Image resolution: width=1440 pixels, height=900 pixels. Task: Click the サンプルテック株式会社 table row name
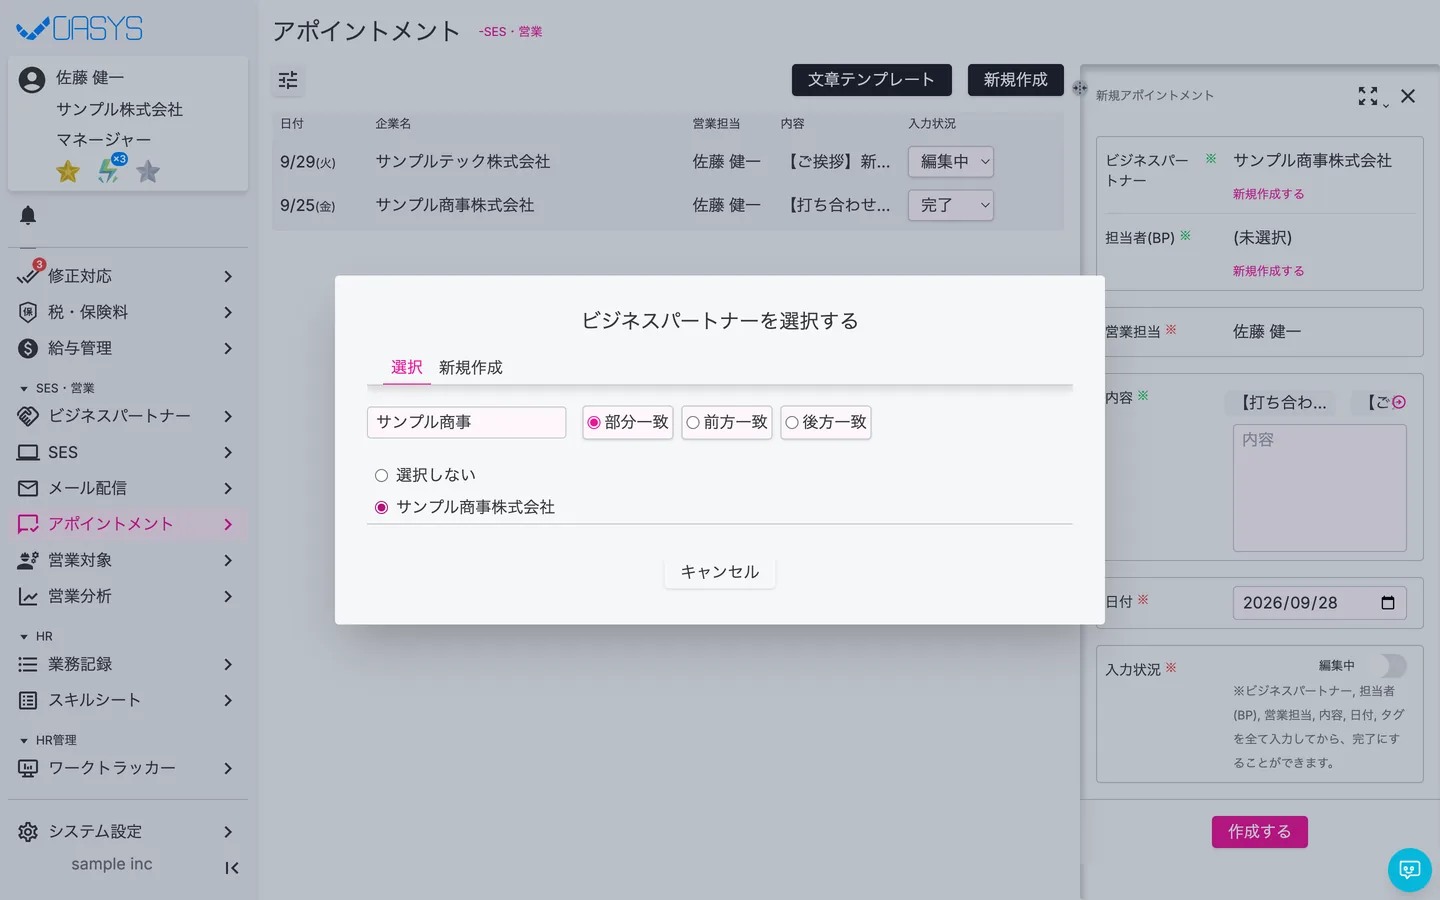point(462,162)
